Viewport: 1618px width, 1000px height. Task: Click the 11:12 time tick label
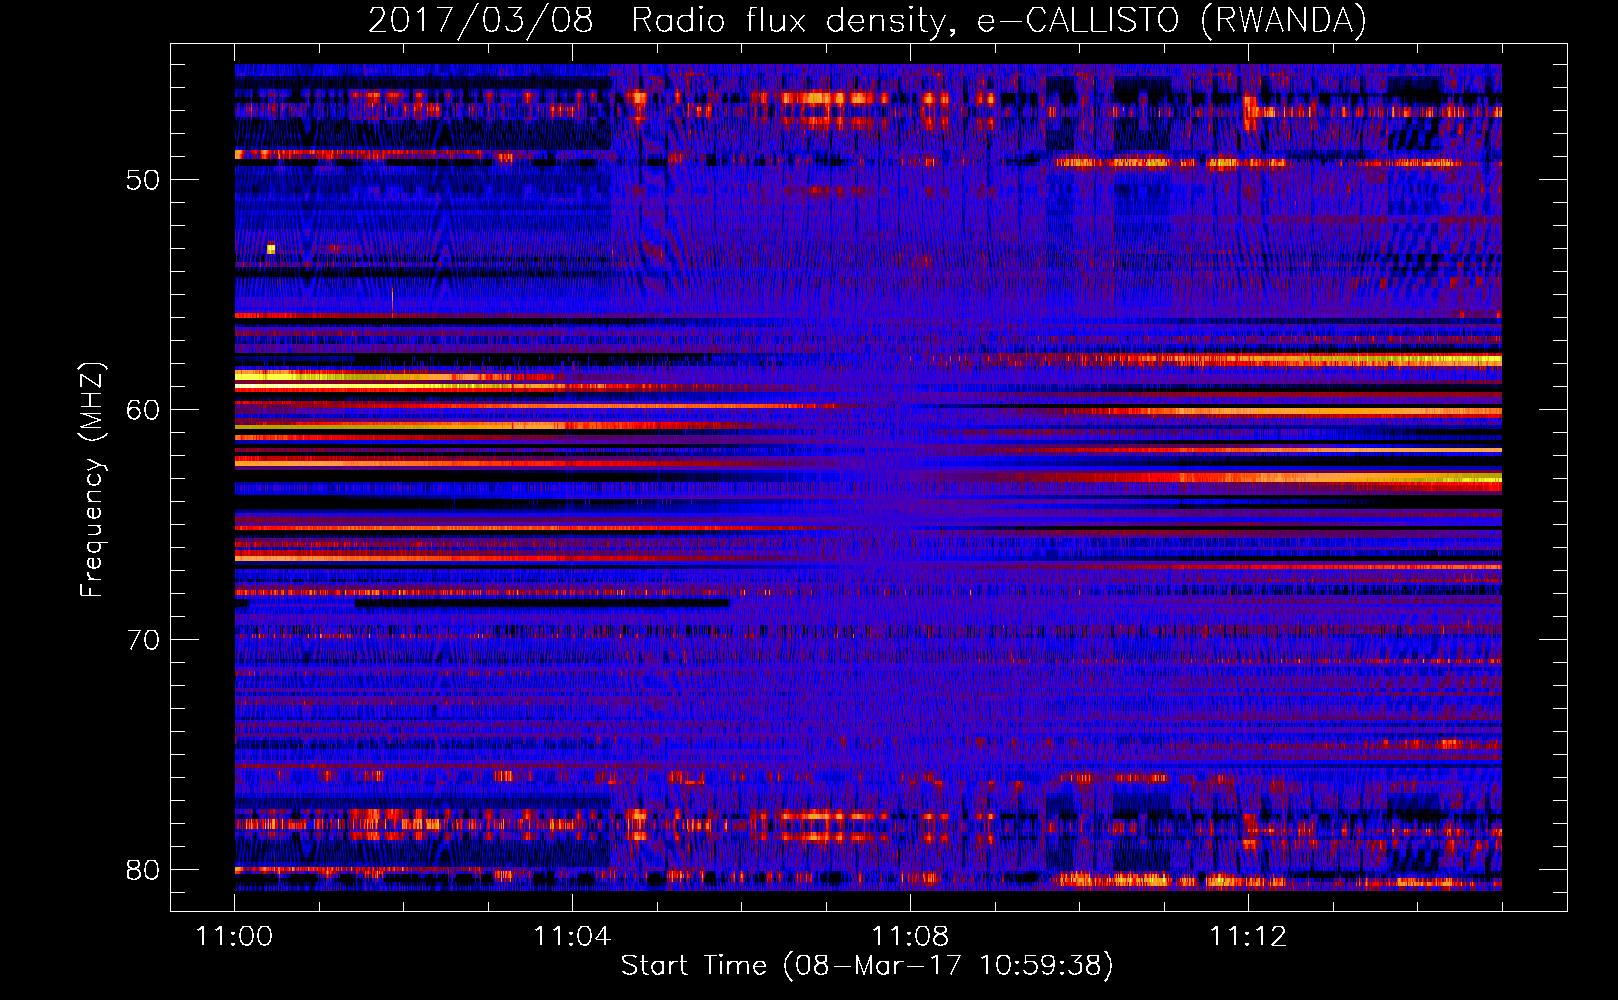[1248, 936]
